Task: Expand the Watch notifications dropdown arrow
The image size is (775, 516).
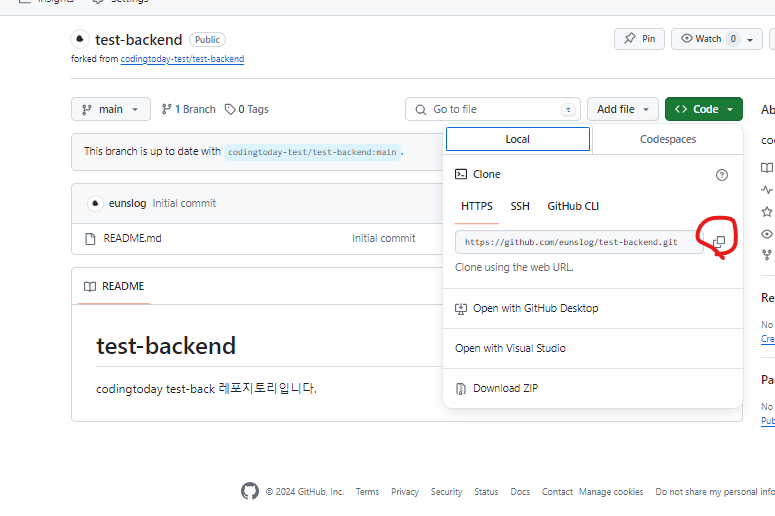Action: [x=750, y=40]
